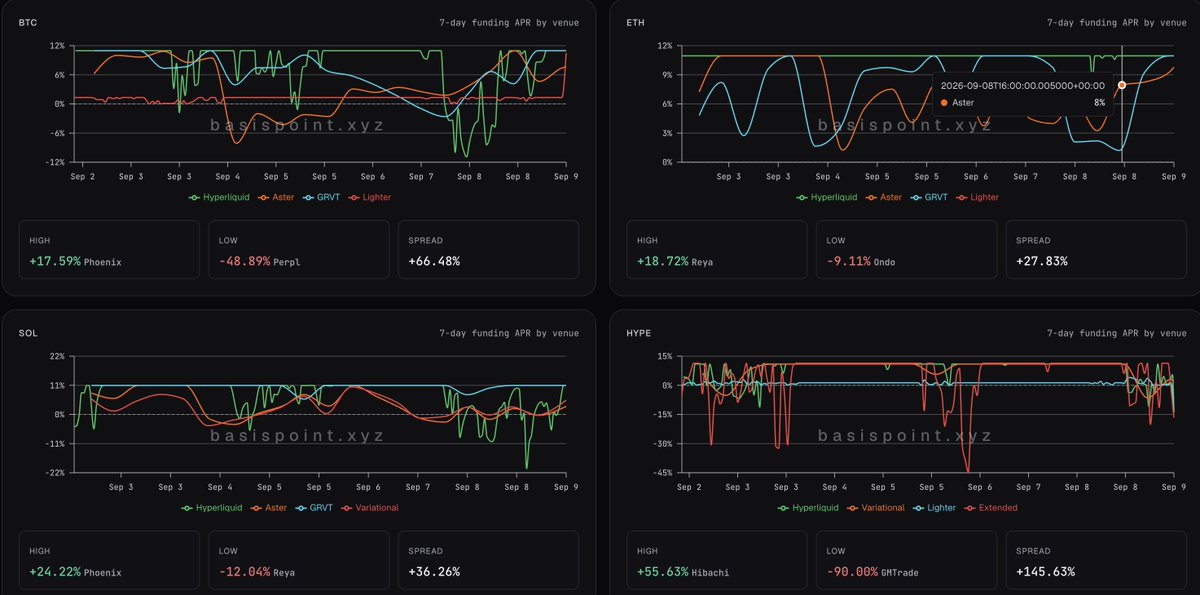Toggle Hyperliquid series in SOL chart legend
Viewport: 1200px width, 595px height.
coord(210,508)
